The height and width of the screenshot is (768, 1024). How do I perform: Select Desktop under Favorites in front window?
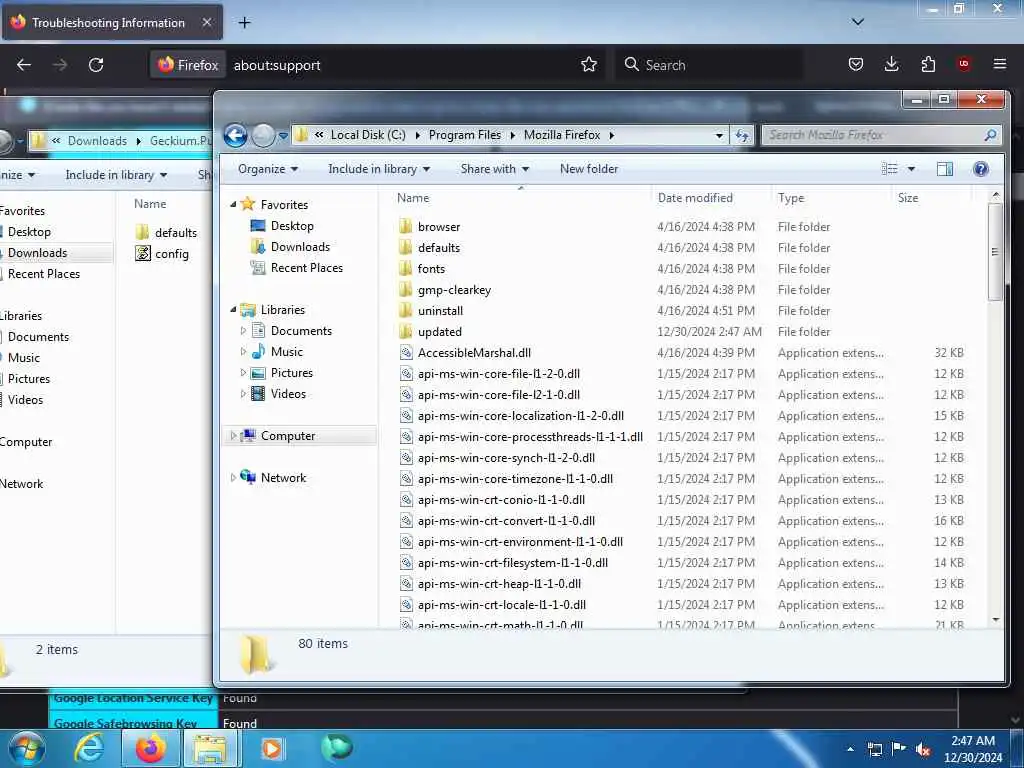pos(292,226)
